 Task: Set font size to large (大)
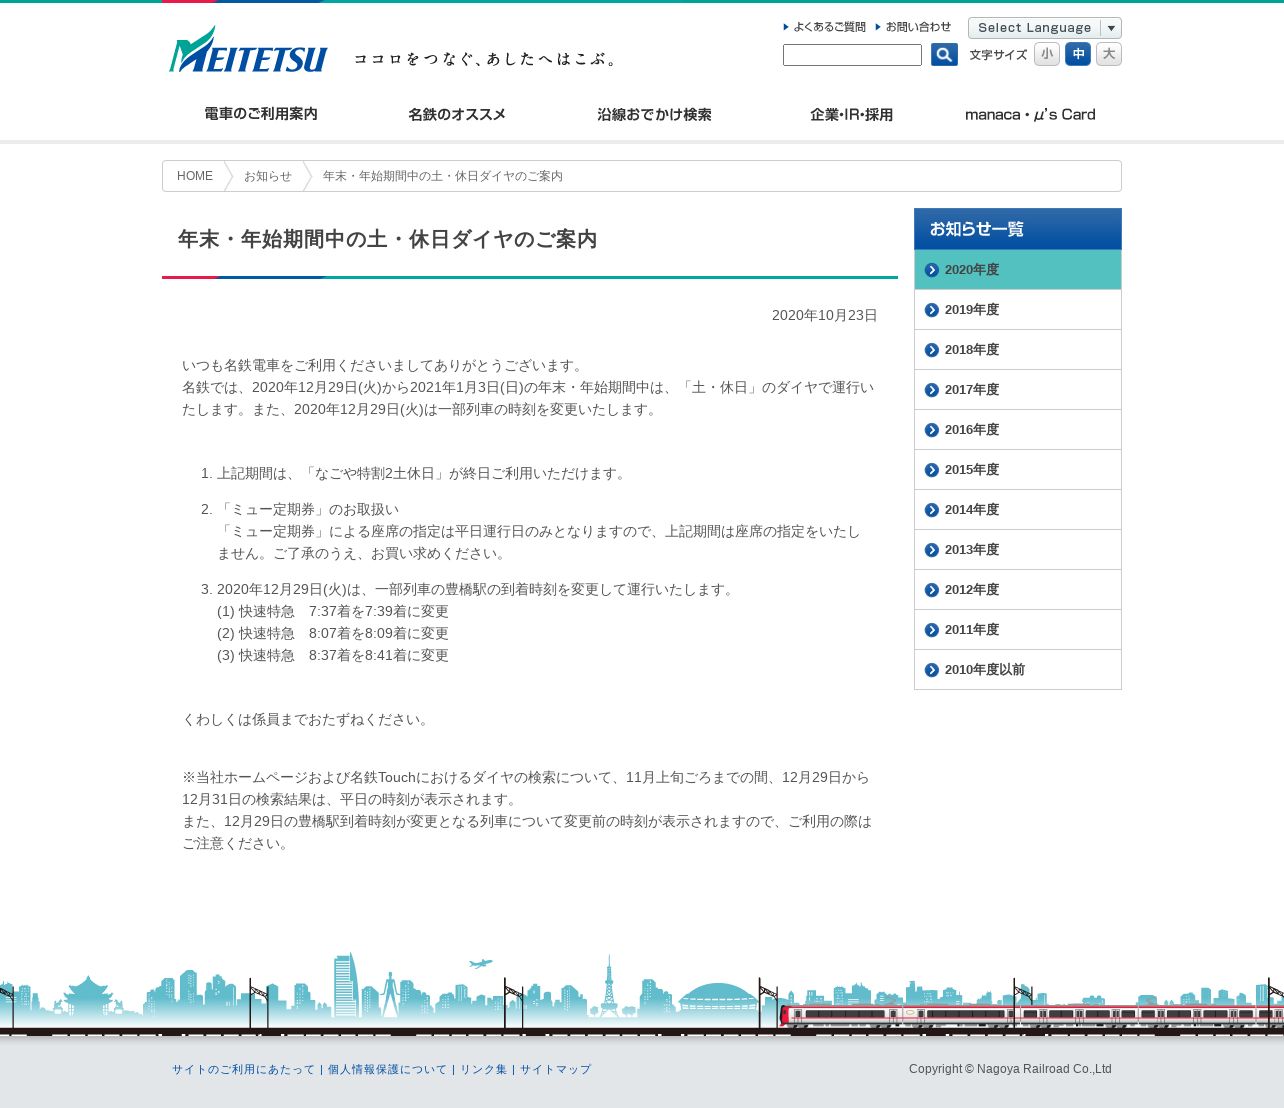(1109, 54)
